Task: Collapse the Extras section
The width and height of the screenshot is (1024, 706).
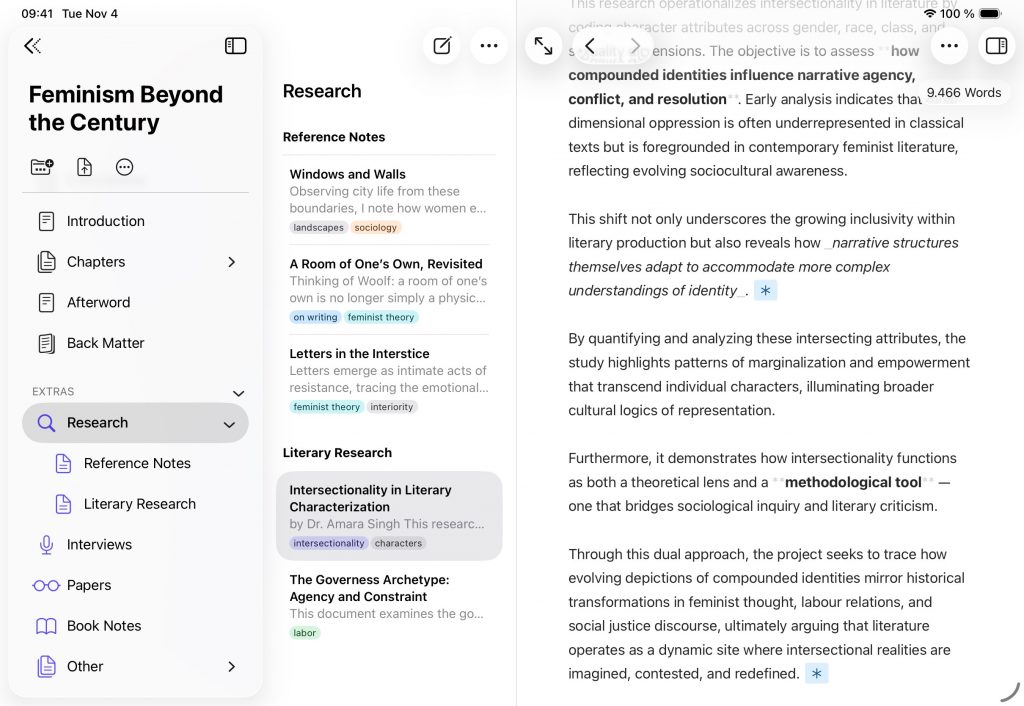Action: pyautogui.click(x=238, y=393)
